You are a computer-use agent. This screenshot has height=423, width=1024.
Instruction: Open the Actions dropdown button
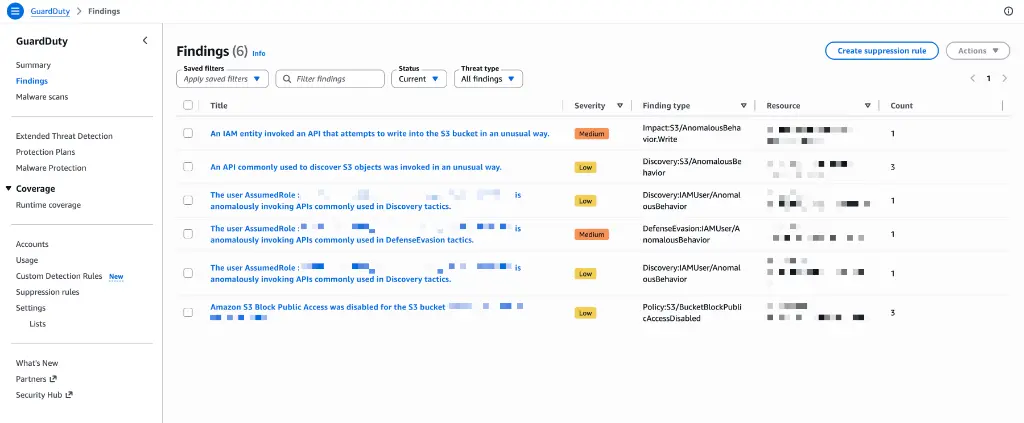[978, 51]
